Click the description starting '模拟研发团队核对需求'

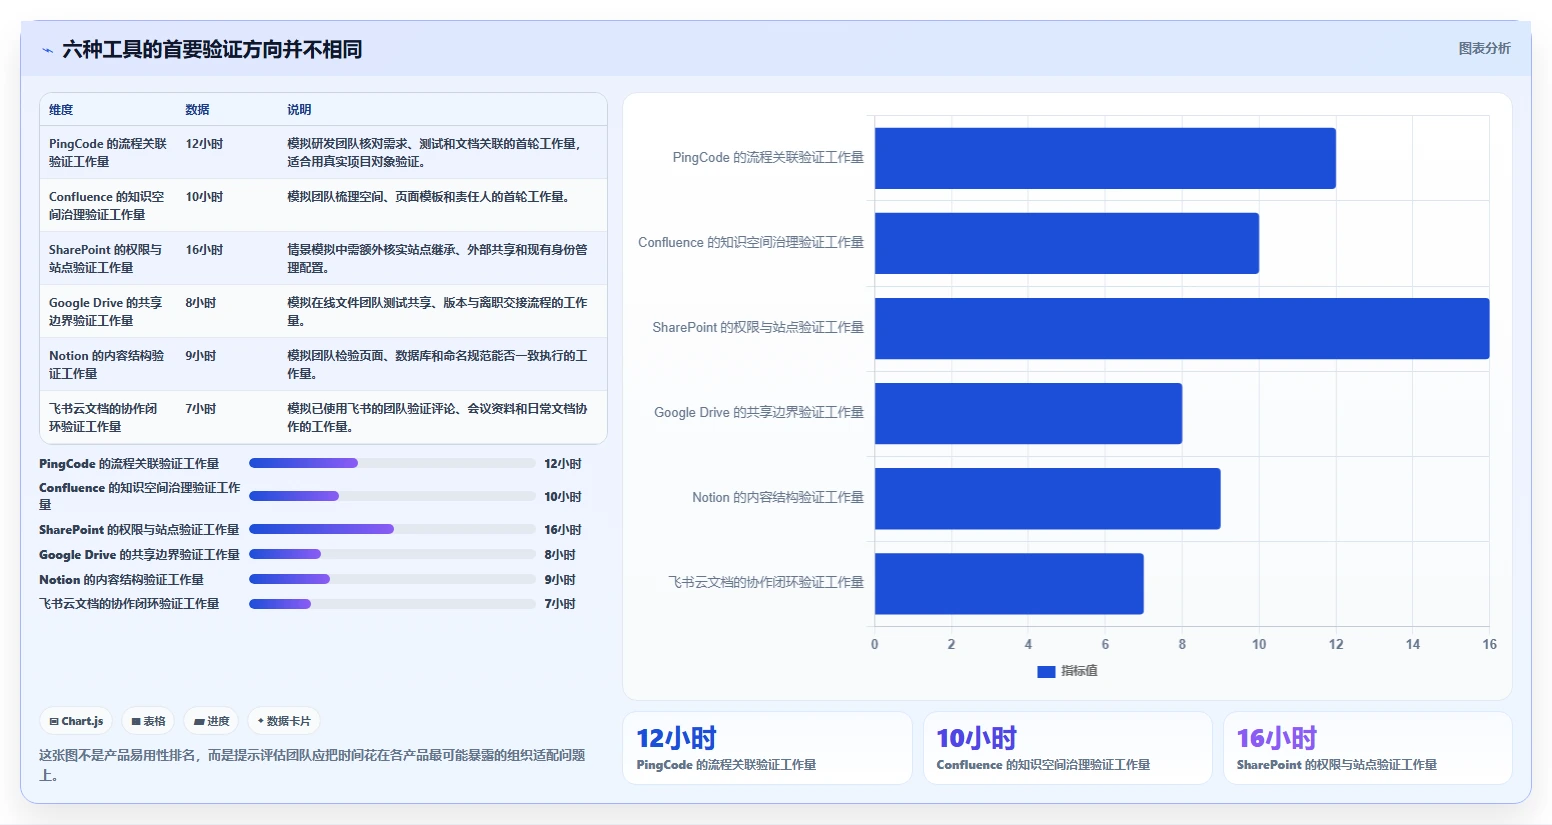point(434,153)
